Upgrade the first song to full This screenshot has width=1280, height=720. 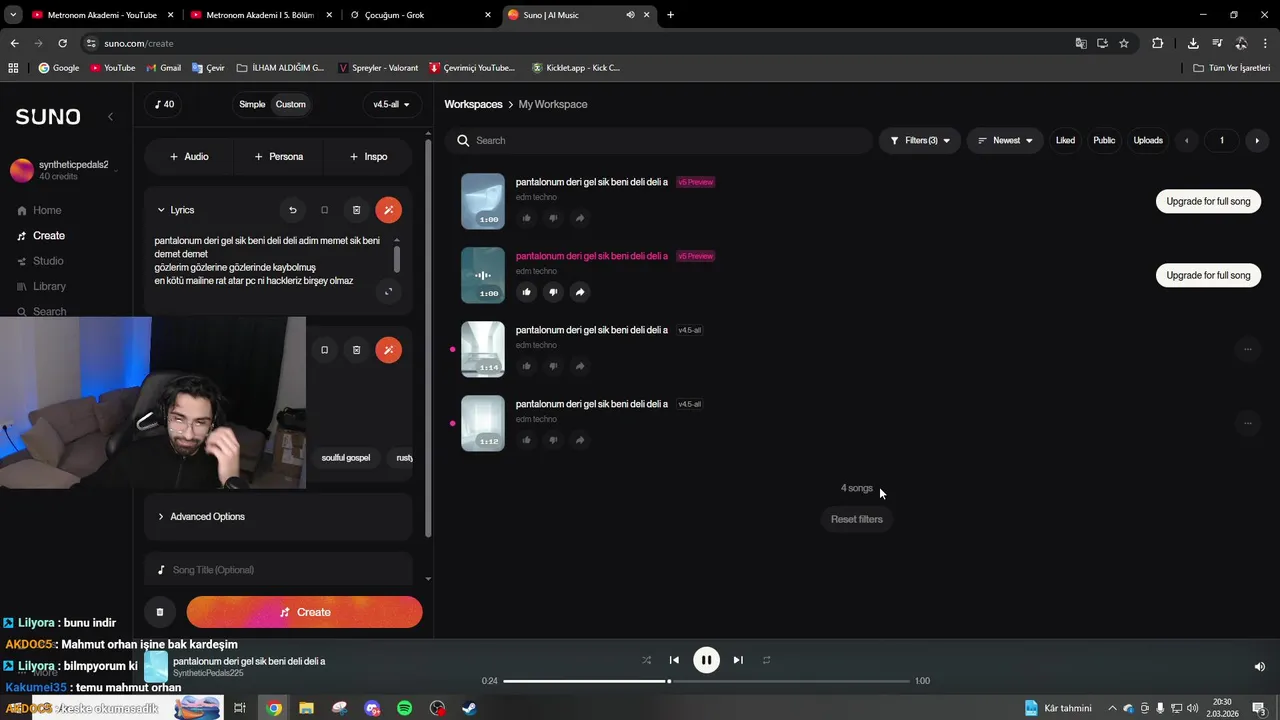pyautogui.click(x=1208, y=201)
